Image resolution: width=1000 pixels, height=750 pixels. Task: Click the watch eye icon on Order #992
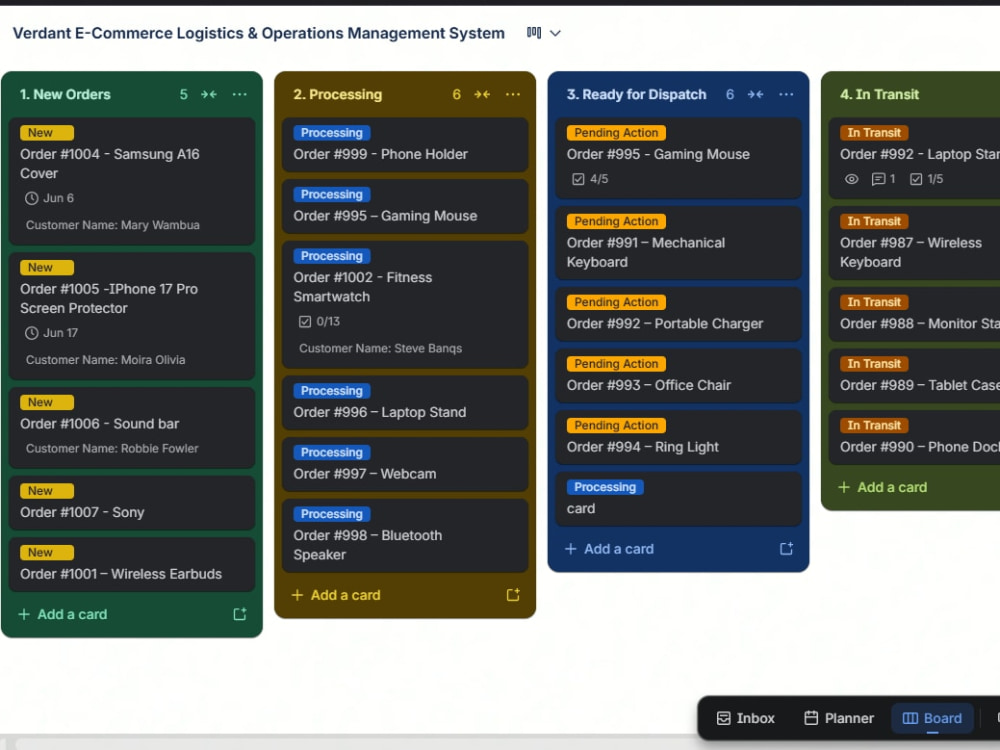pos(851,179)
